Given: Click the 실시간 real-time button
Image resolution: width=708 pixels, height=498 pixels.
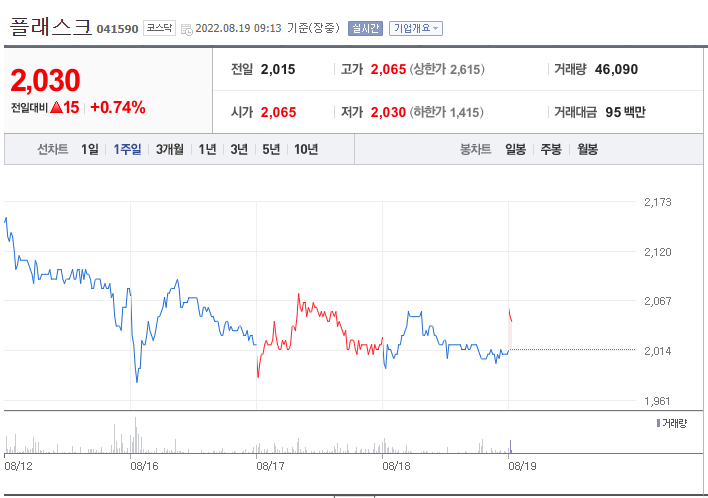Looking at the screenshot, I should (x=365, y=28).
